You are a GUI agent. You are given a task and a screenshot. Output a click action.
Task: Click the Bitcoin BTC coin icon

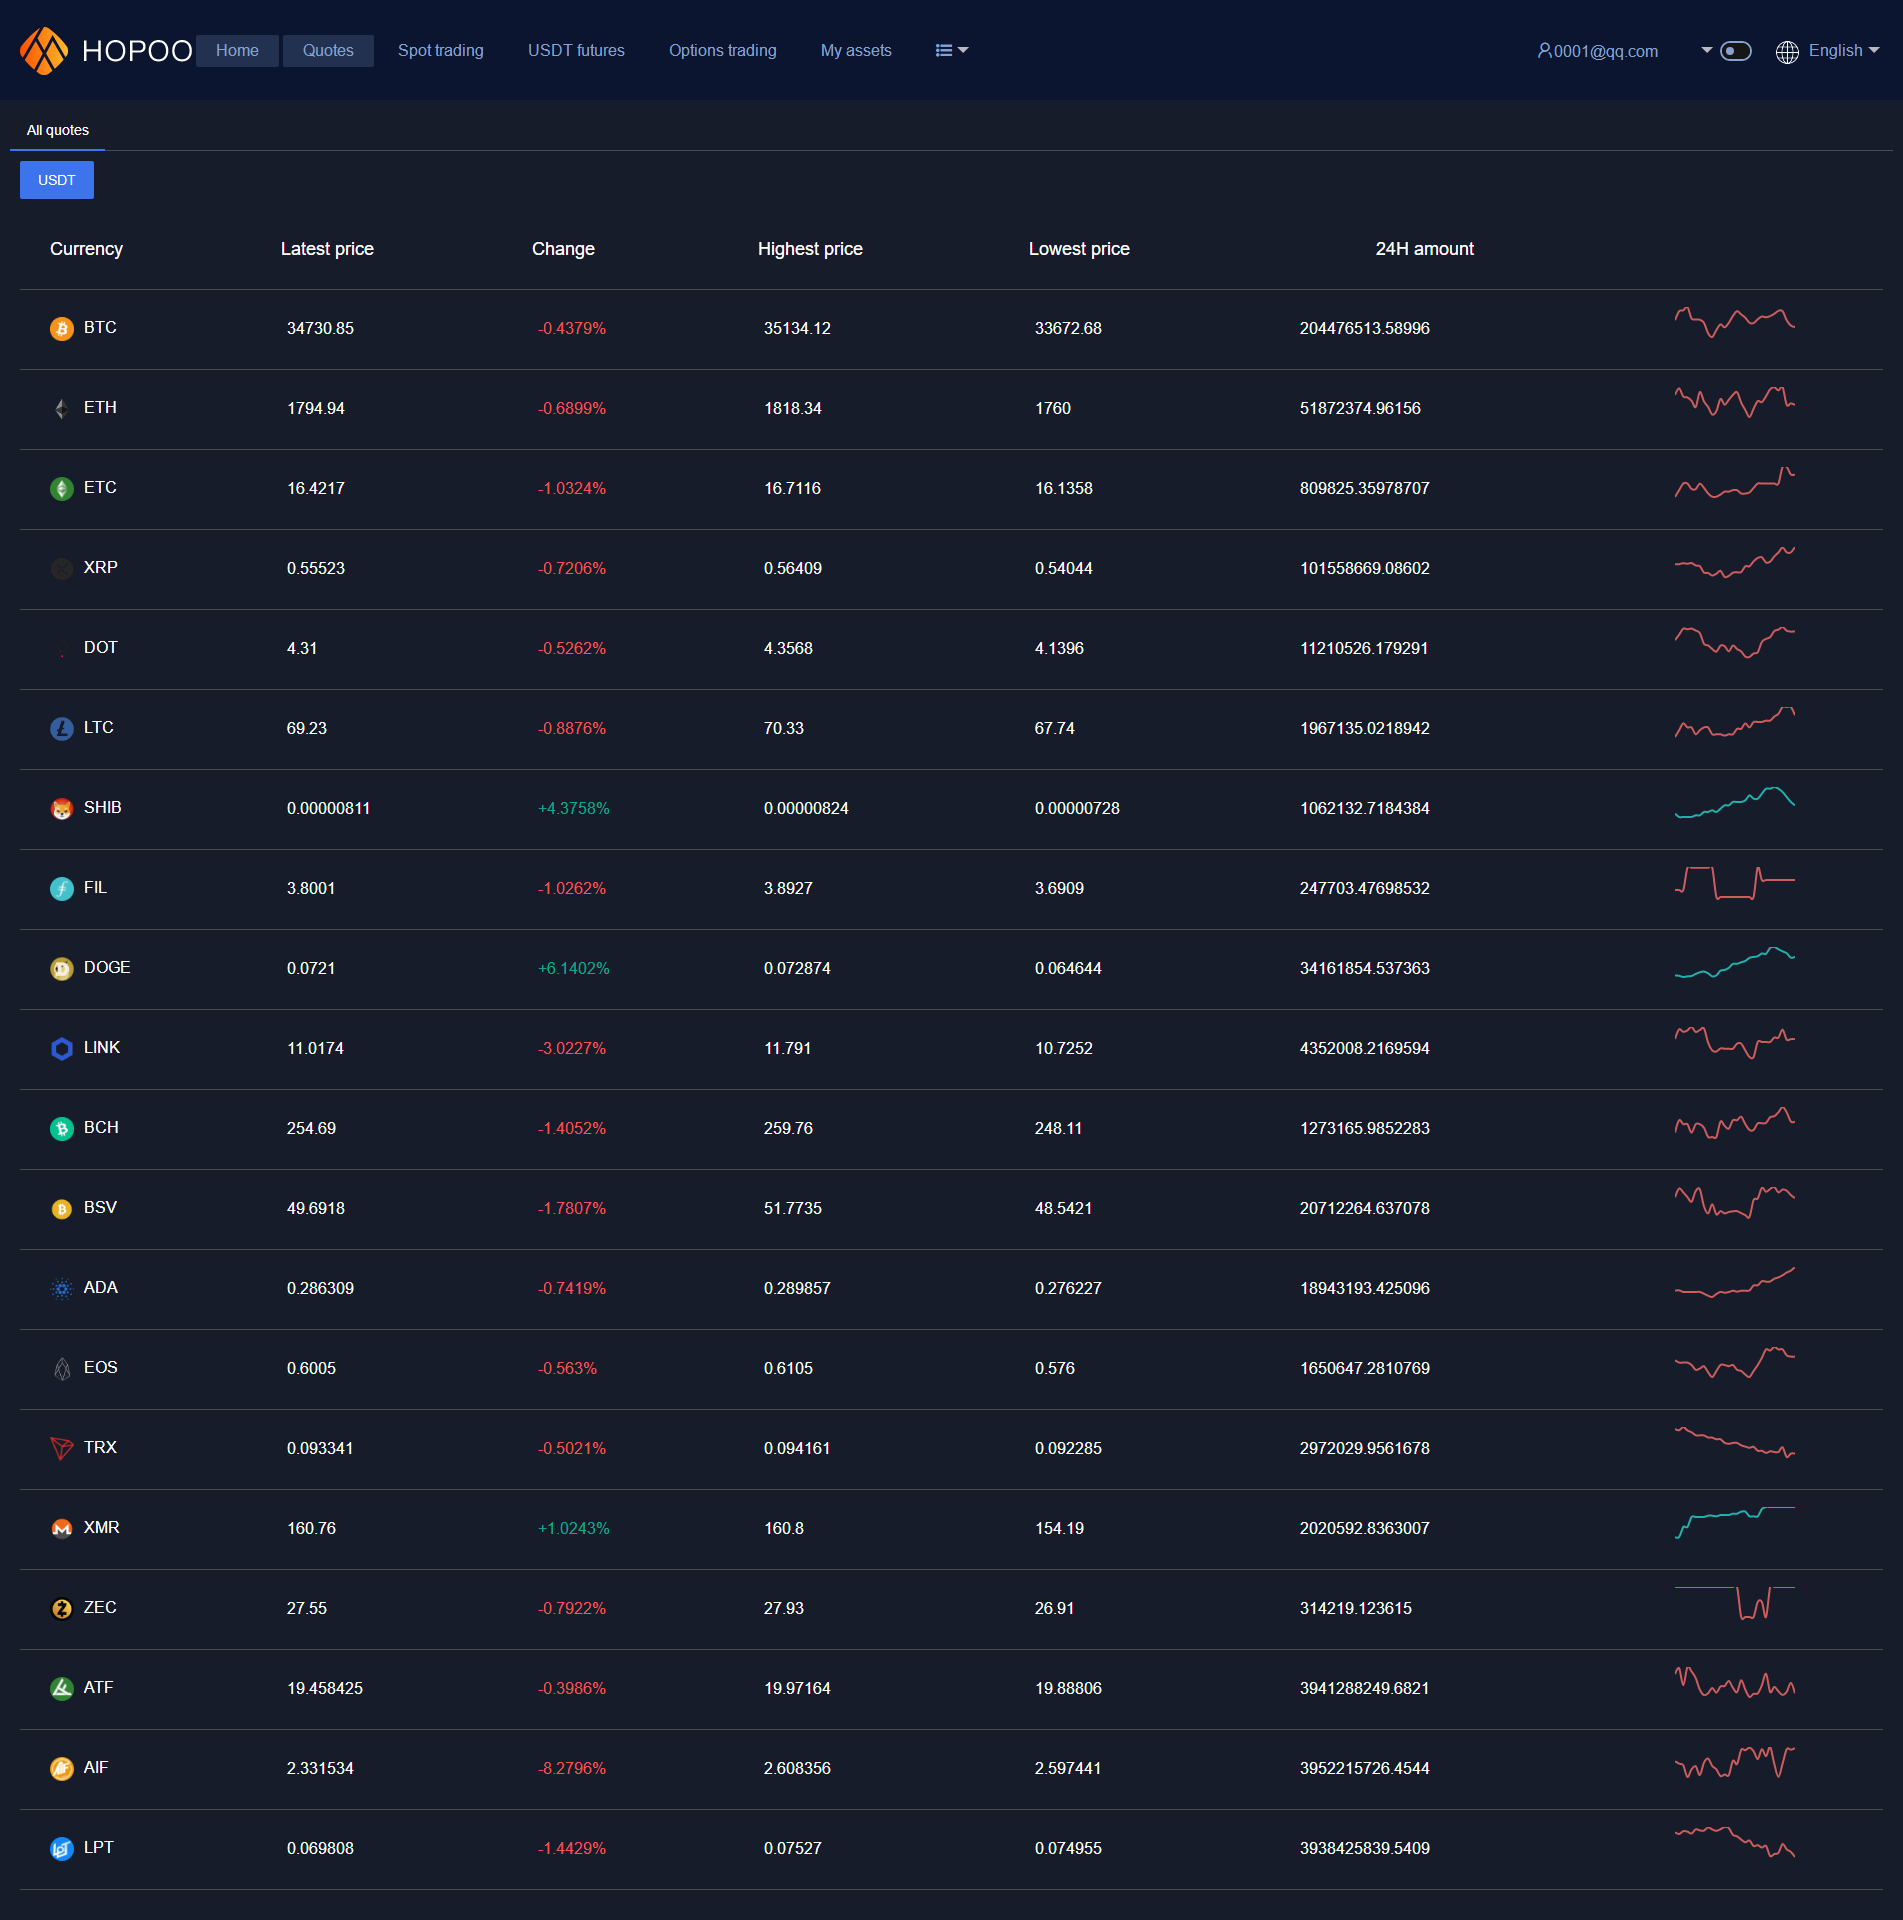coord(62,329)
